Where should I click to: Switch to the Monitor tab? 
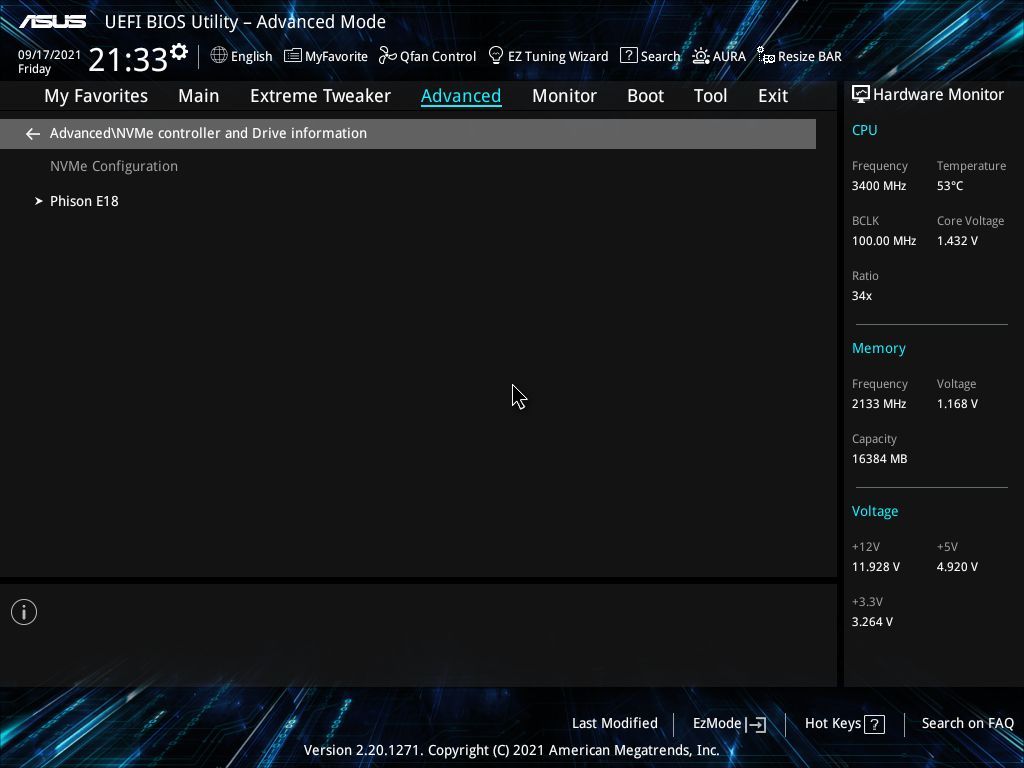point(564,96)
